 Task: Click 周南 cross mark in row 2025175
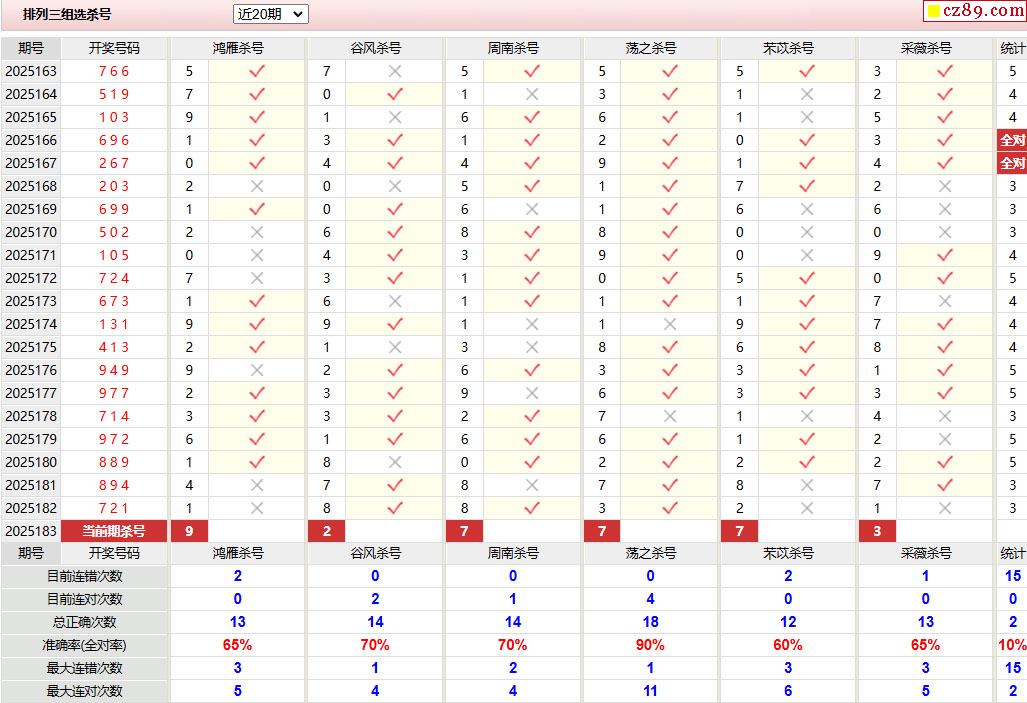pos(532,347)
